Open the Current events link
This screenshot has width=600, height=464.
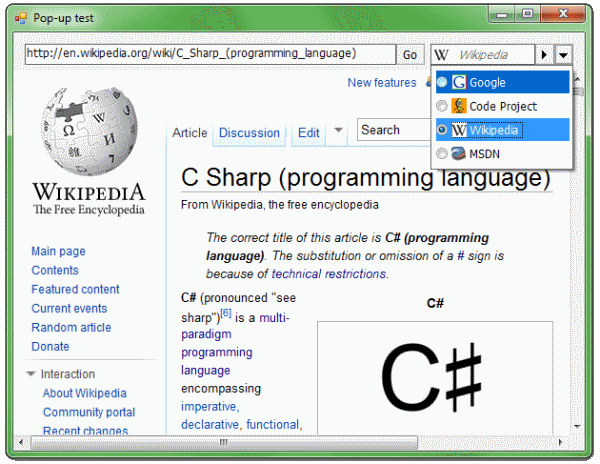[69, 308]
